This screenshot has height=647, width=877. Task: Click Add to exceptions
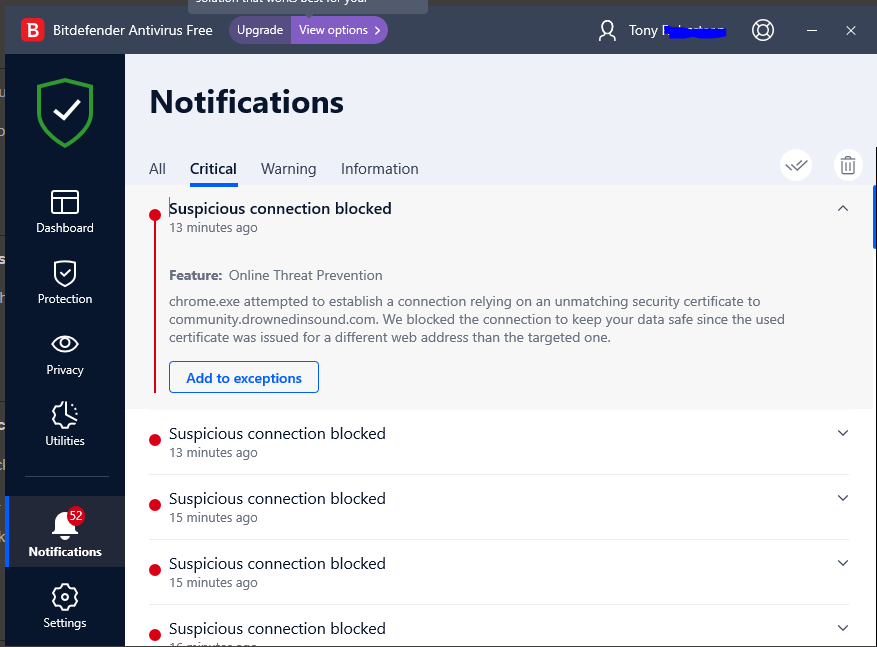[x=244, y=377]
